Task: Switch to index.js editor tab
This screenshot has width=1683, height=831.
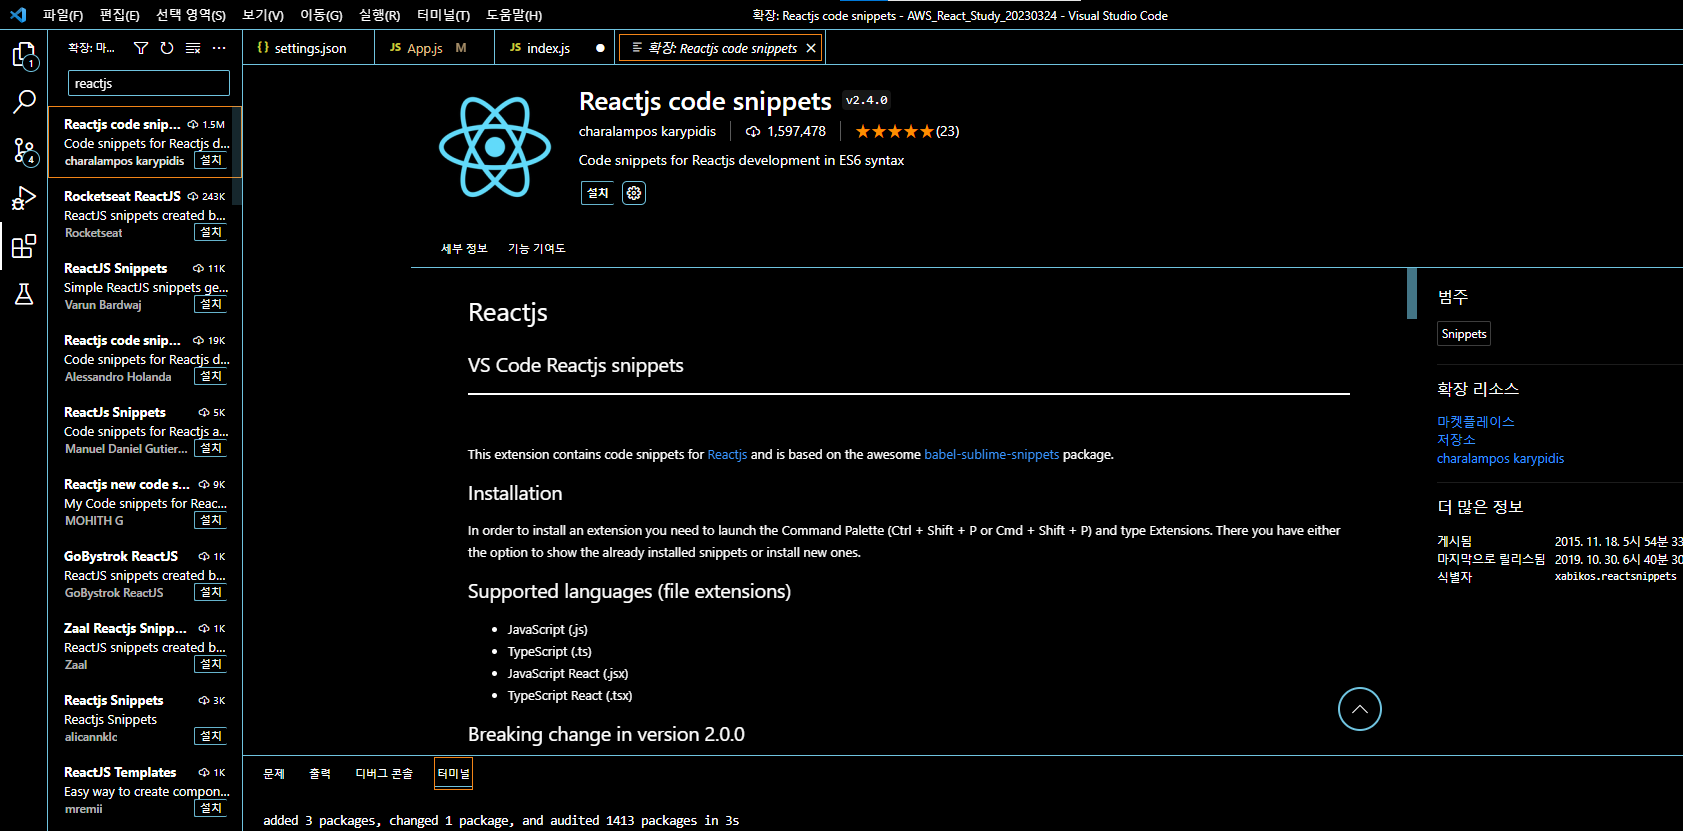Action: coord(556,48)
